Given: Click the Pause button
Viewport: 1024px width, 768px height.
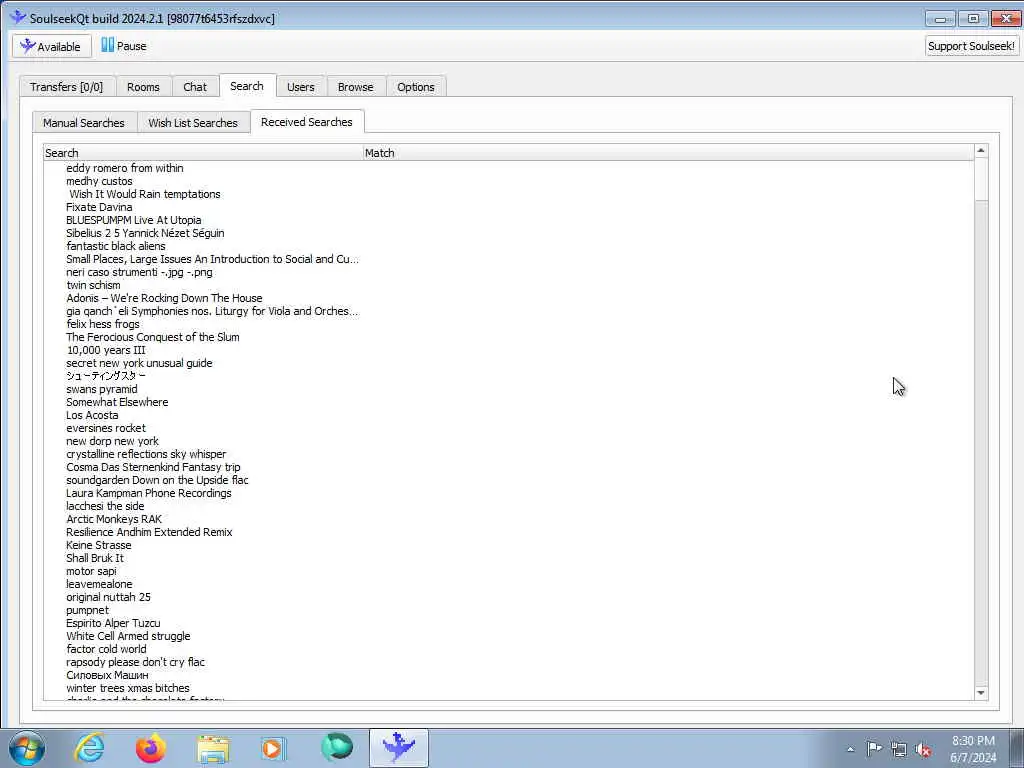Looking at the screenshot, I should pyautogui.click(x=124, y=46).
